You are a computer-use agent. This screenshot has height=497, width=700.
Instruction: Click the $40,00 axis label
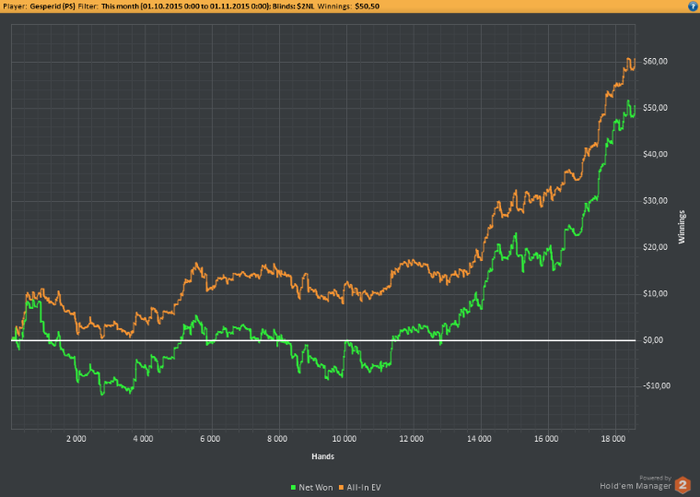[x=655, y=154]
